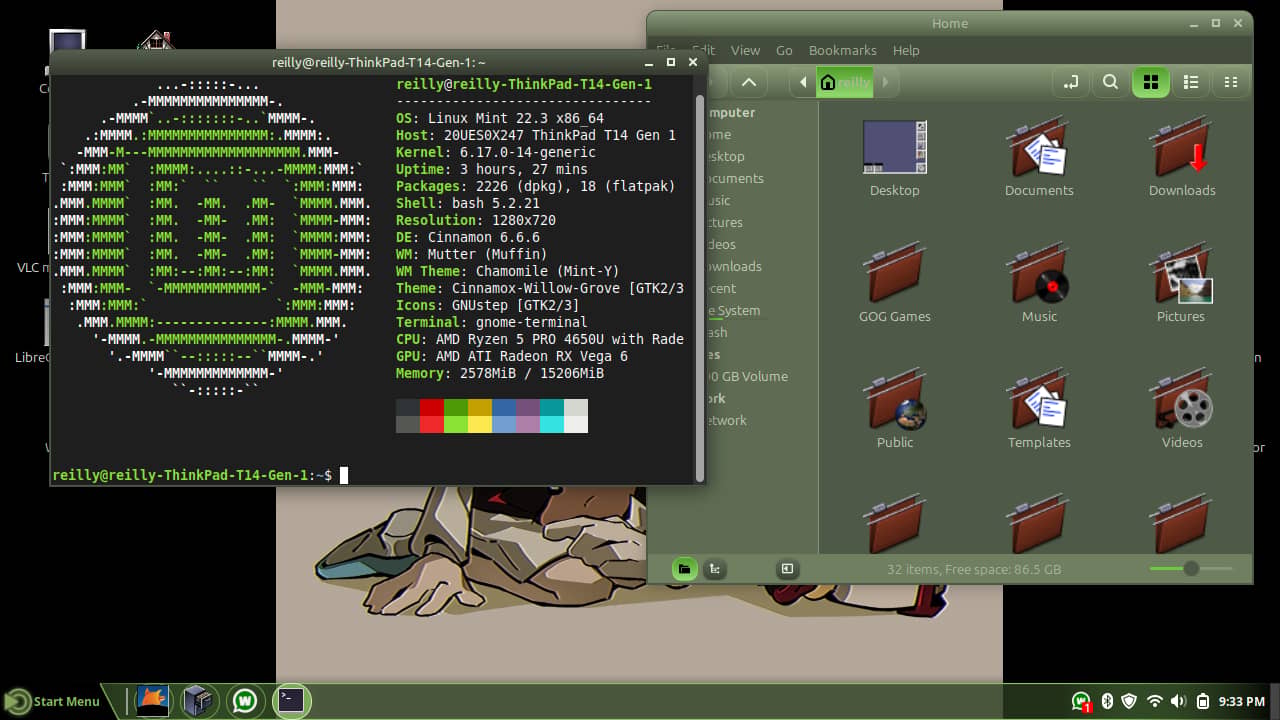Switch file manager to compact view

(1231, 82)
